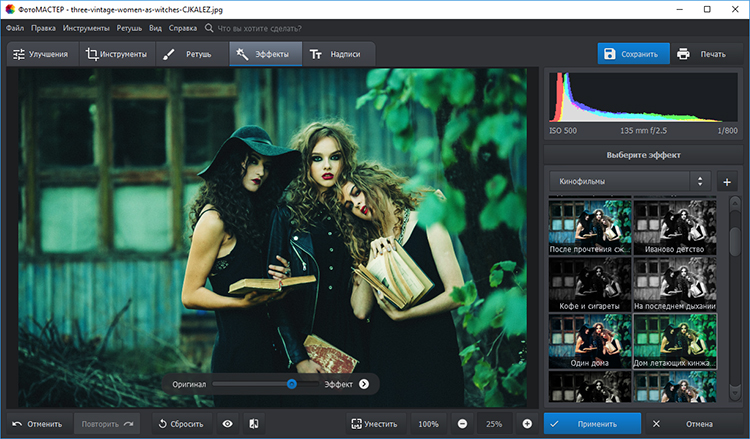
Task: Open the Кинофильмы effect category dropdown
Action: pyautogui.click(x=630, y=182)
